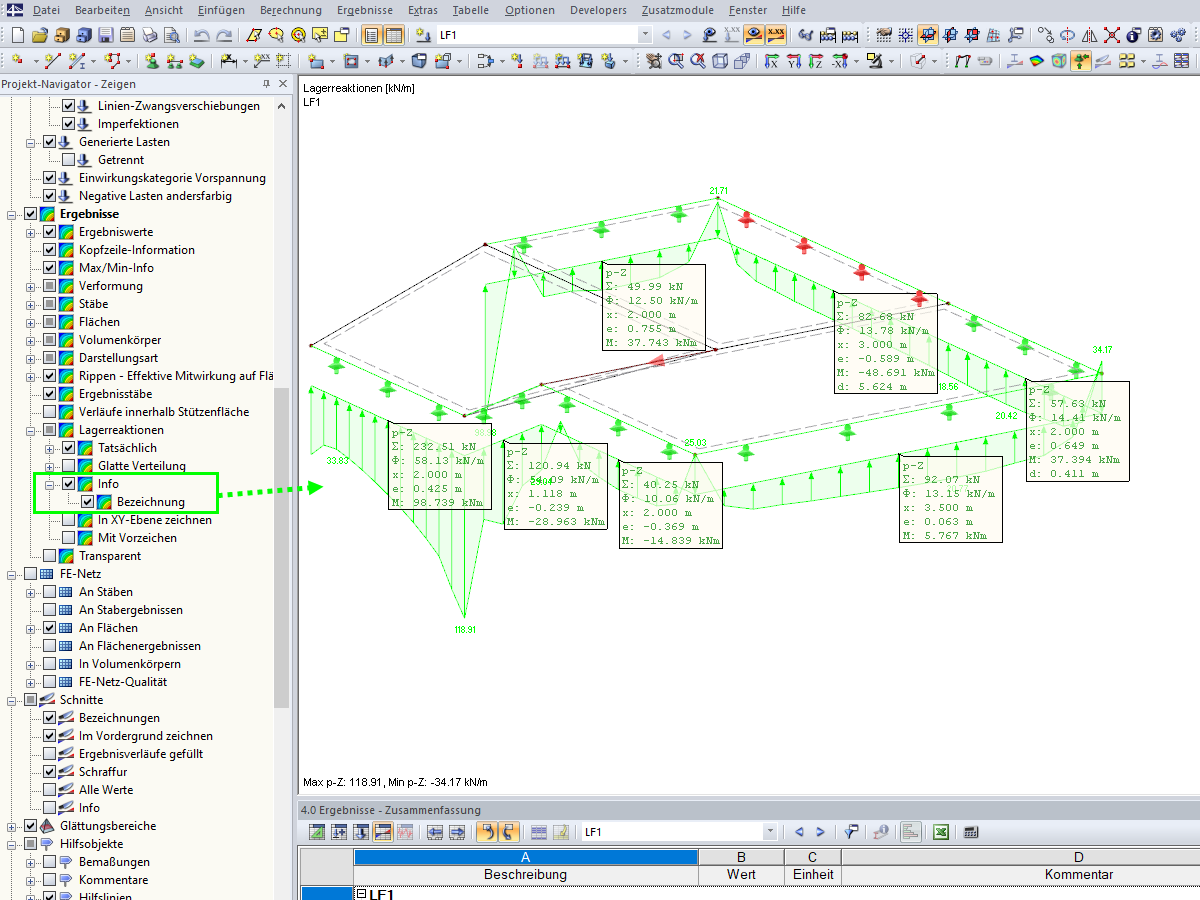Viewport: 1200px width, 900px height.
Task: Open a file using the folder icon
Action: pyautogui.click(x=40, y=35)
